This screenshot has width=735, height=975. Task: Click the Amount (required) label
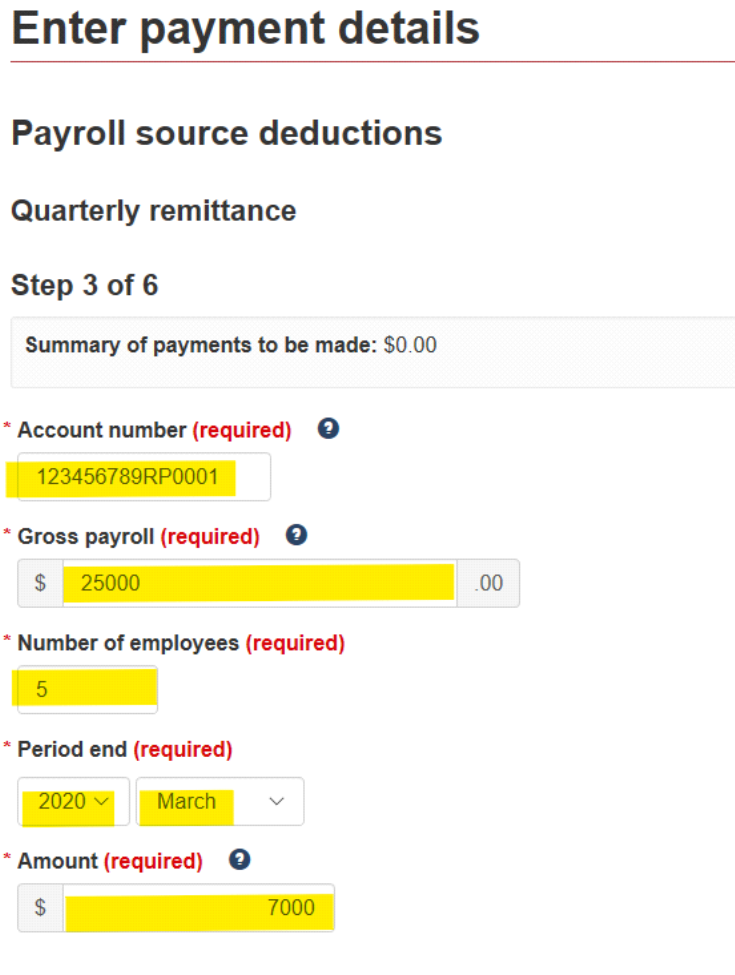point(110,861)
